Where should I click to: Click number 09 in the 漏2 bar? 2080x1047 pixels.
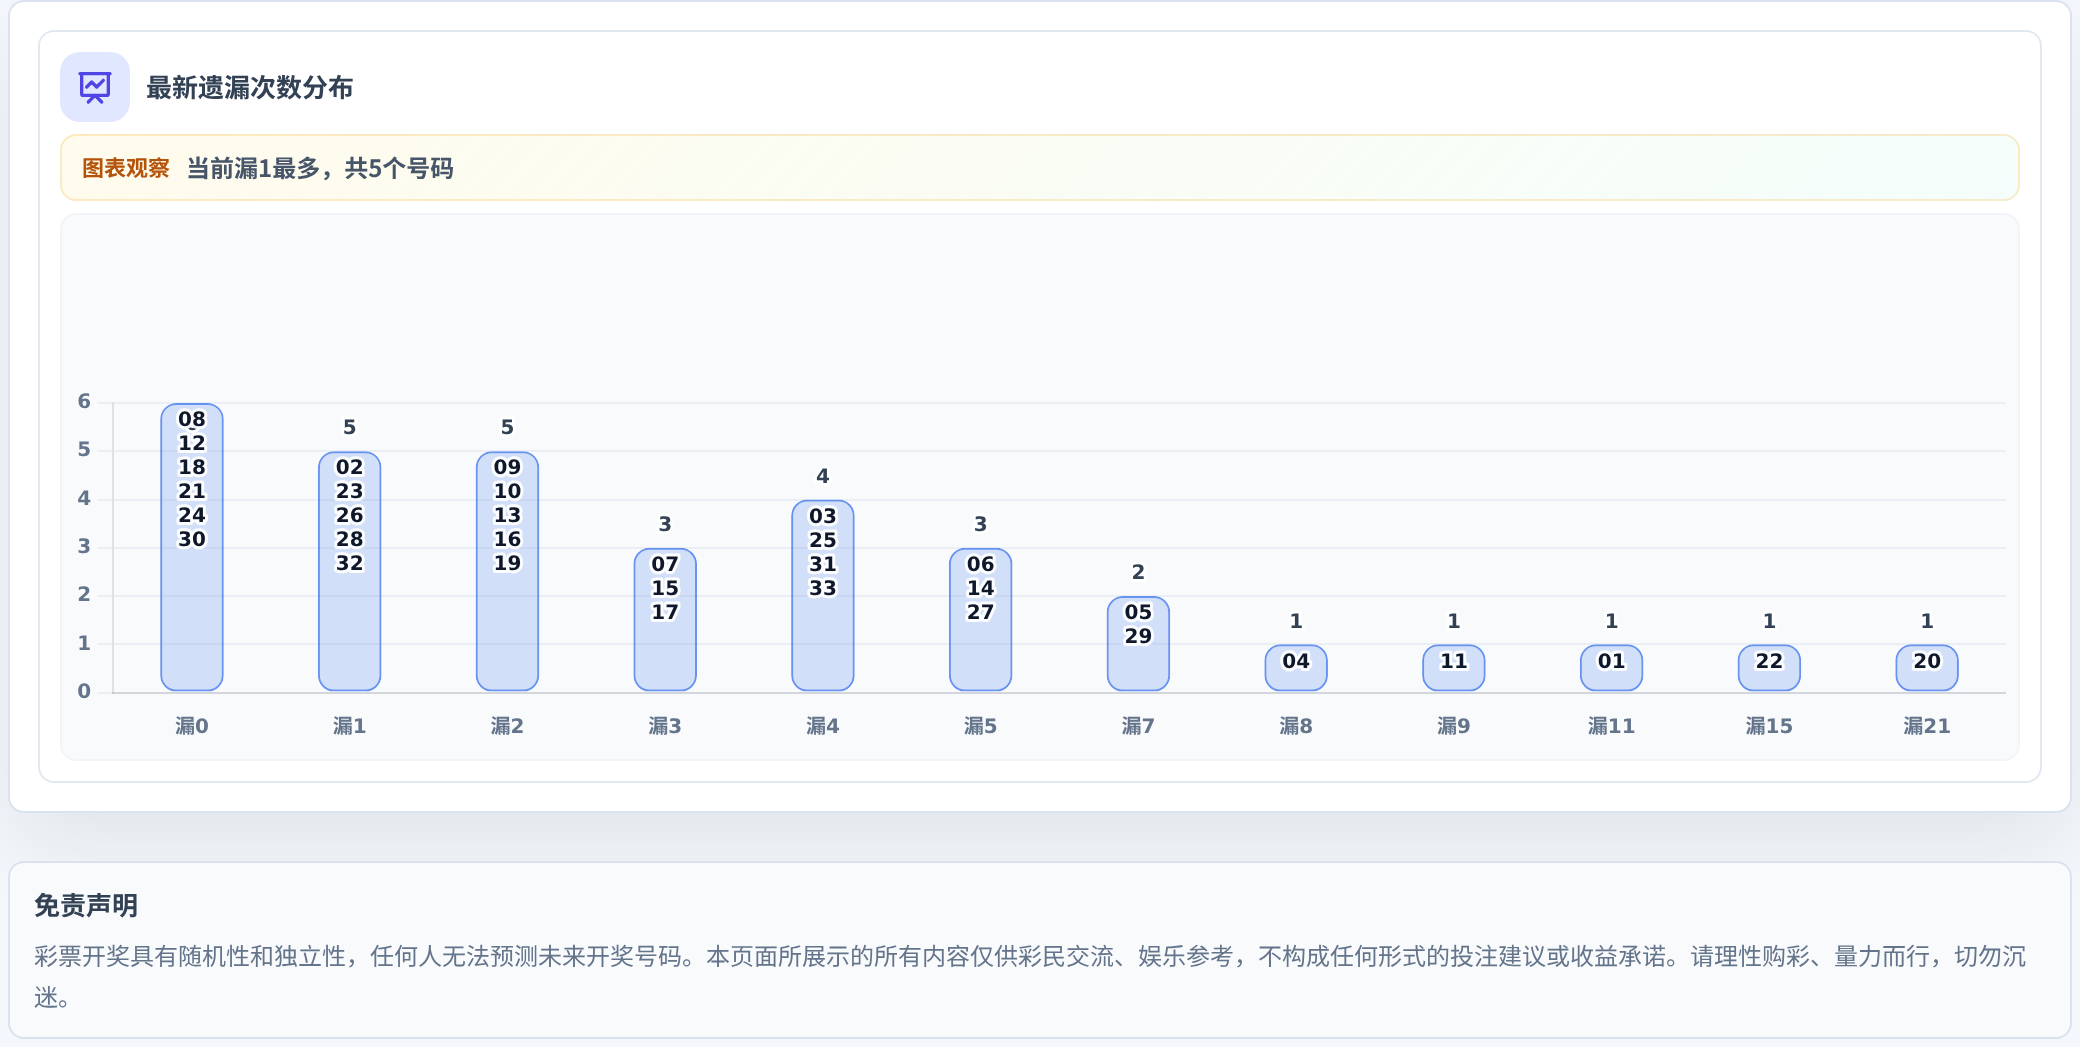507,467
